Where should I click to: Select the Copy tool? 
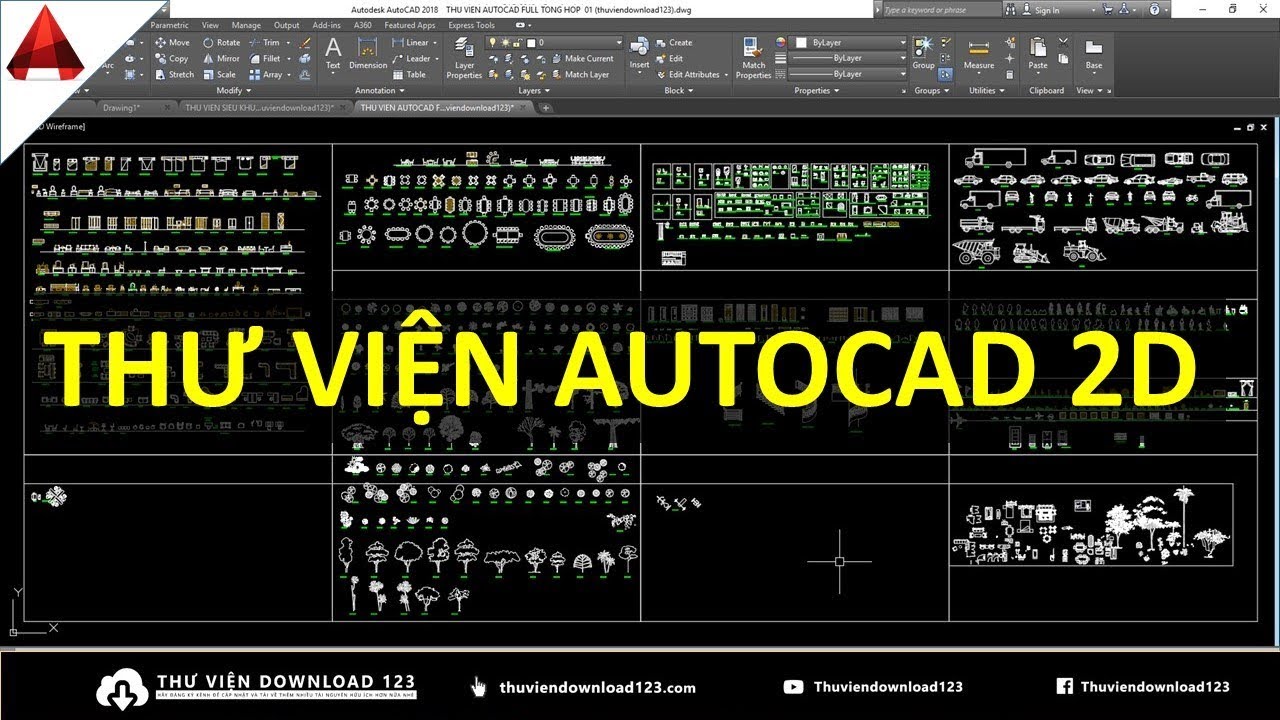point(171,59)
